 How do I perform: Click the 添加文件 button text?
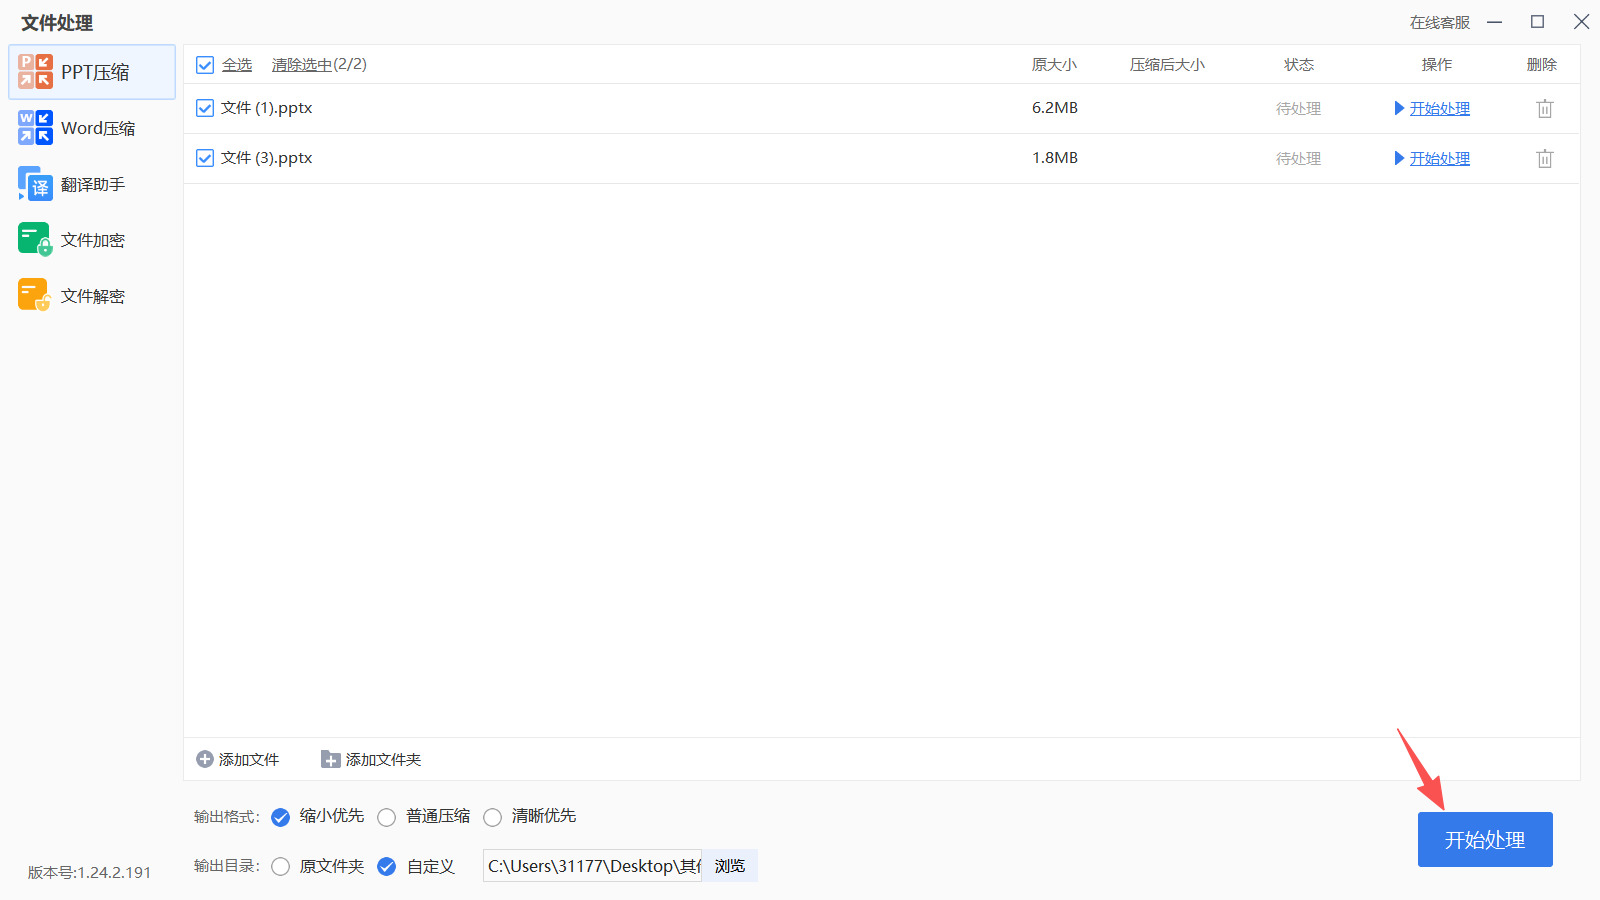249,759
